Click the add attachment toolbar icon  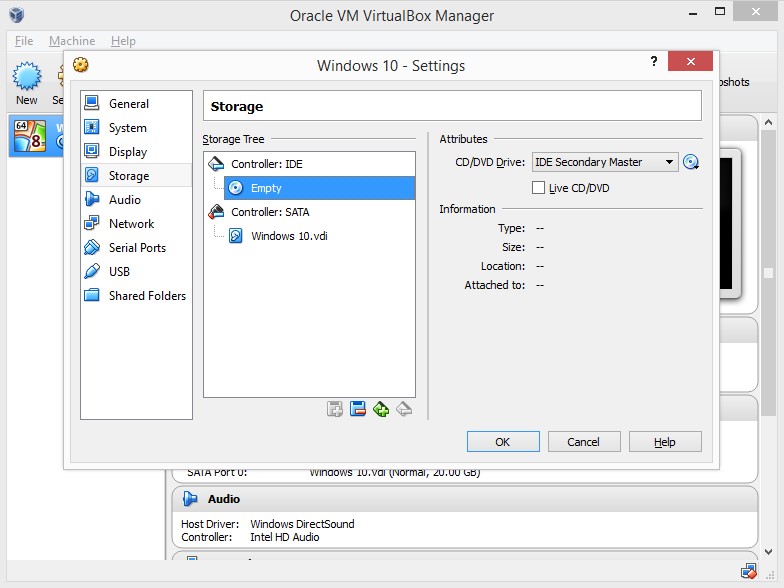pyautogui.click(x=335, y=410)
